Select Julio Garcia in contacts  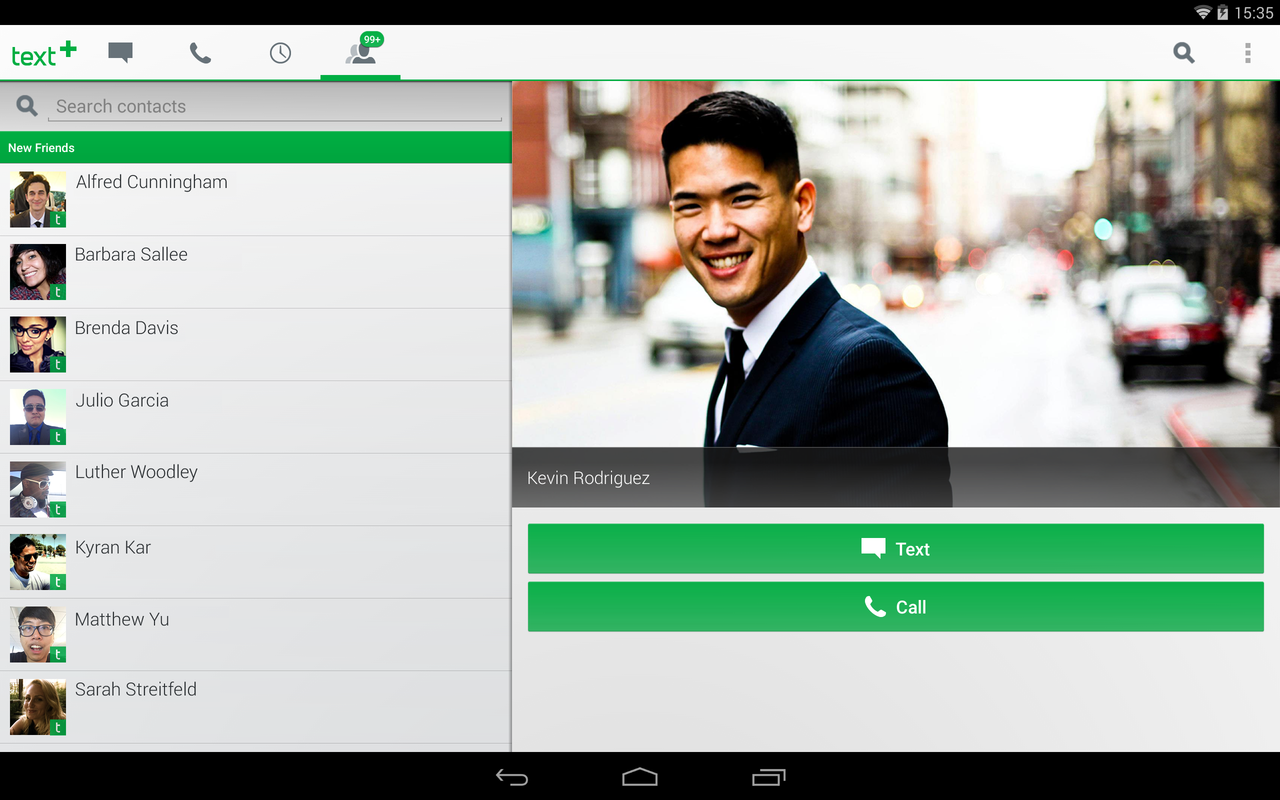[255, 417]
